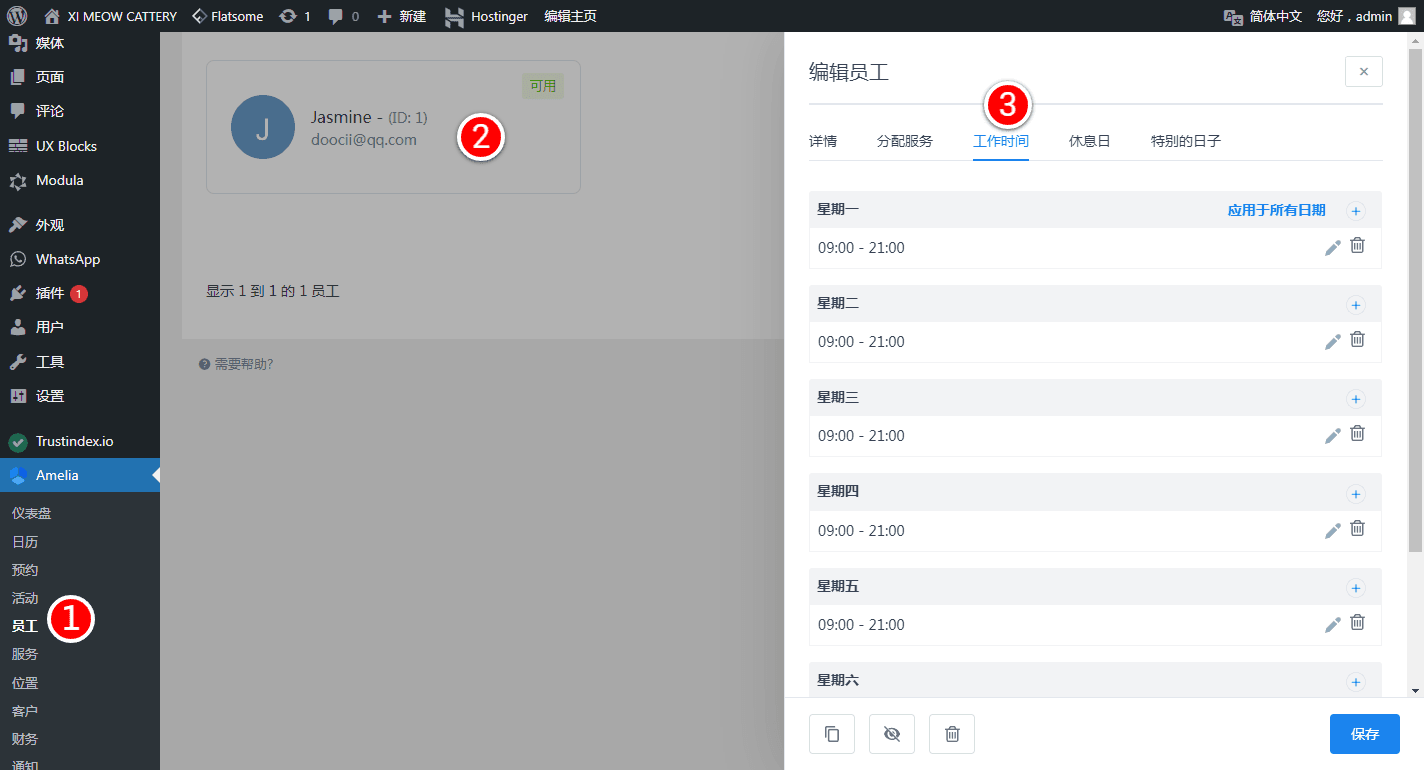Switch to the 分配服务 tab
The image size is (1424, 770).
point(904,141)
